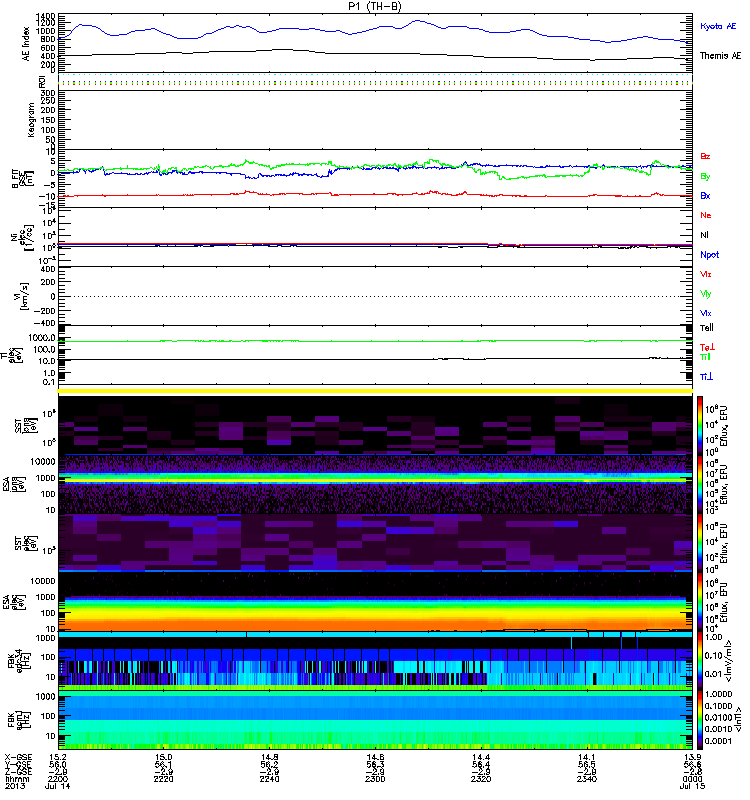This screenshot has width=750, height=800.
Task: Click the "-400" tick on Vi axis
Action: [x=43, y=323]
